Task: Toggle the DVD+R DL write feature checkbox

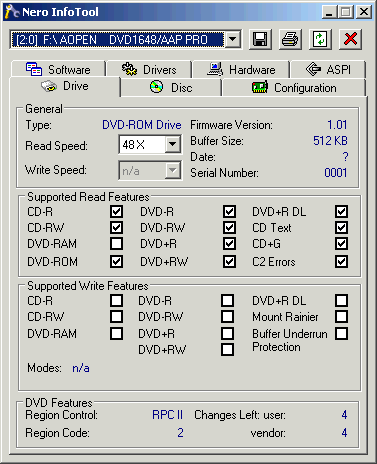Action: point(342,300)
